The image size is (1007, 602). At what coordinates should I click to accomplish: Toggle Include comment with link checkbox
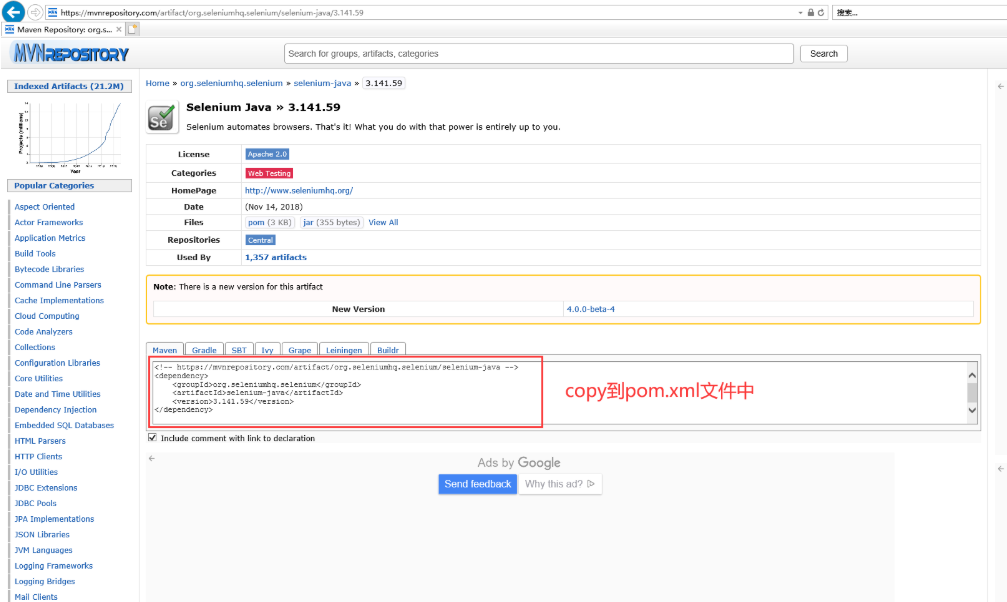pyautogui.click(x=152, y=438)
